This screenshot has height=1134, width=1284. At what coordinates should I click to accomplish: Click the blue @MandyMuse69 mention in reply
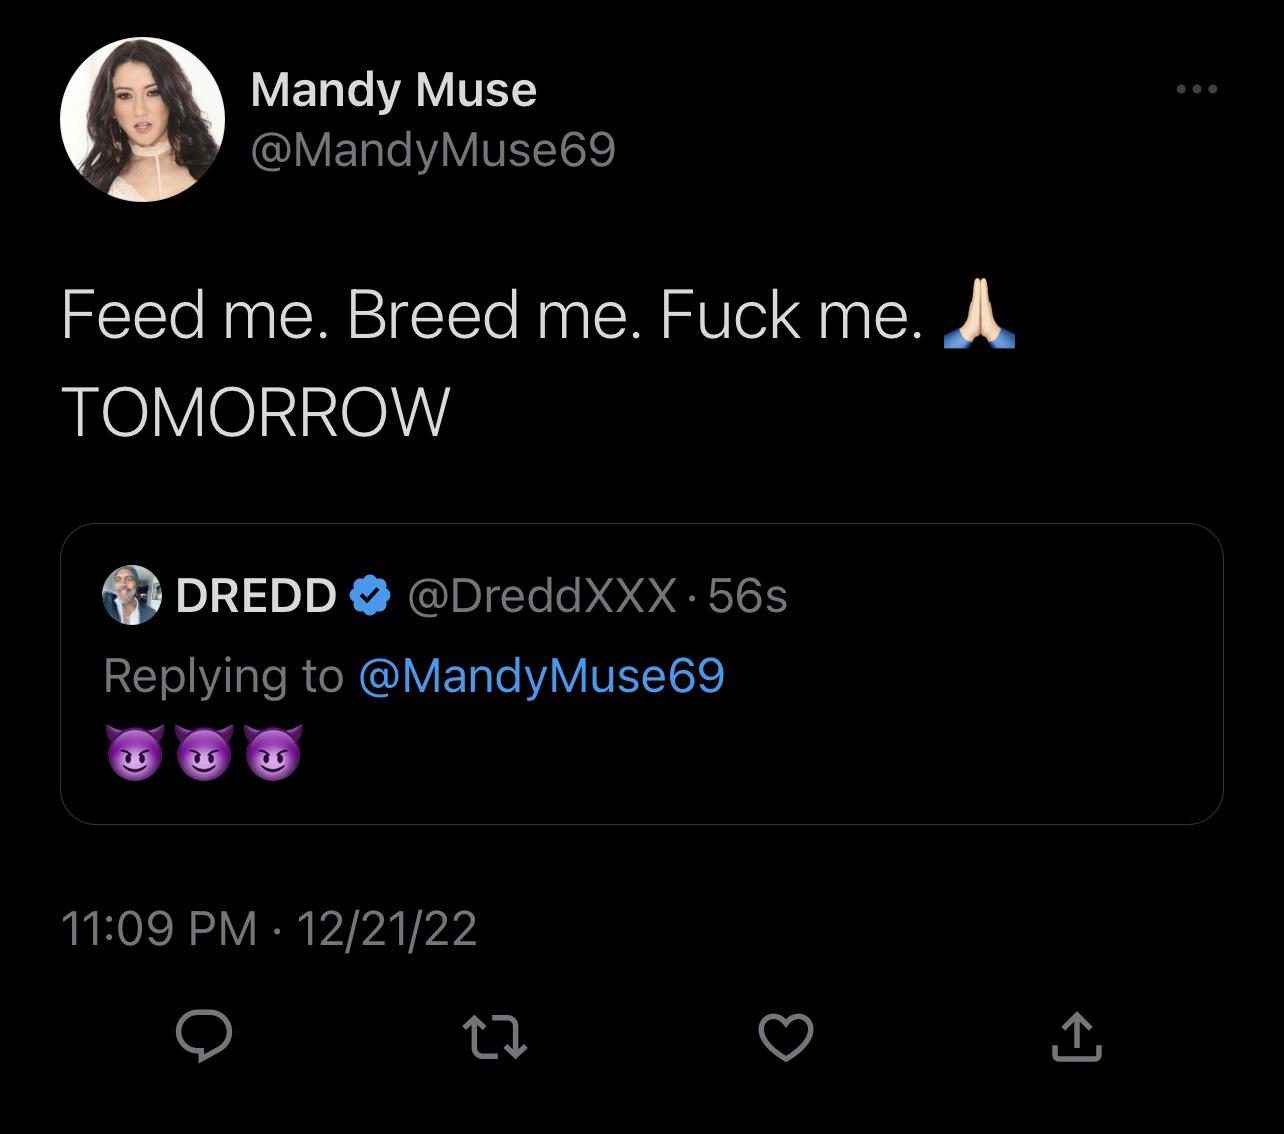coord(540,676)
